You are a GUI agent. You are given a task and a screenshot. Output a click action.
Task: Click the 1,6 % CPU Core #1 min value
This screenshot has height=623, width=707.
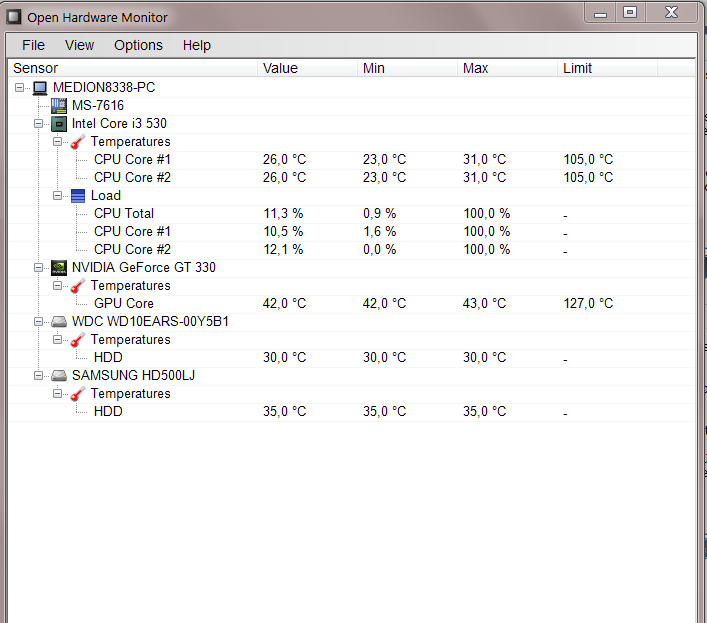pyautogui.click(x=380, y=232)
